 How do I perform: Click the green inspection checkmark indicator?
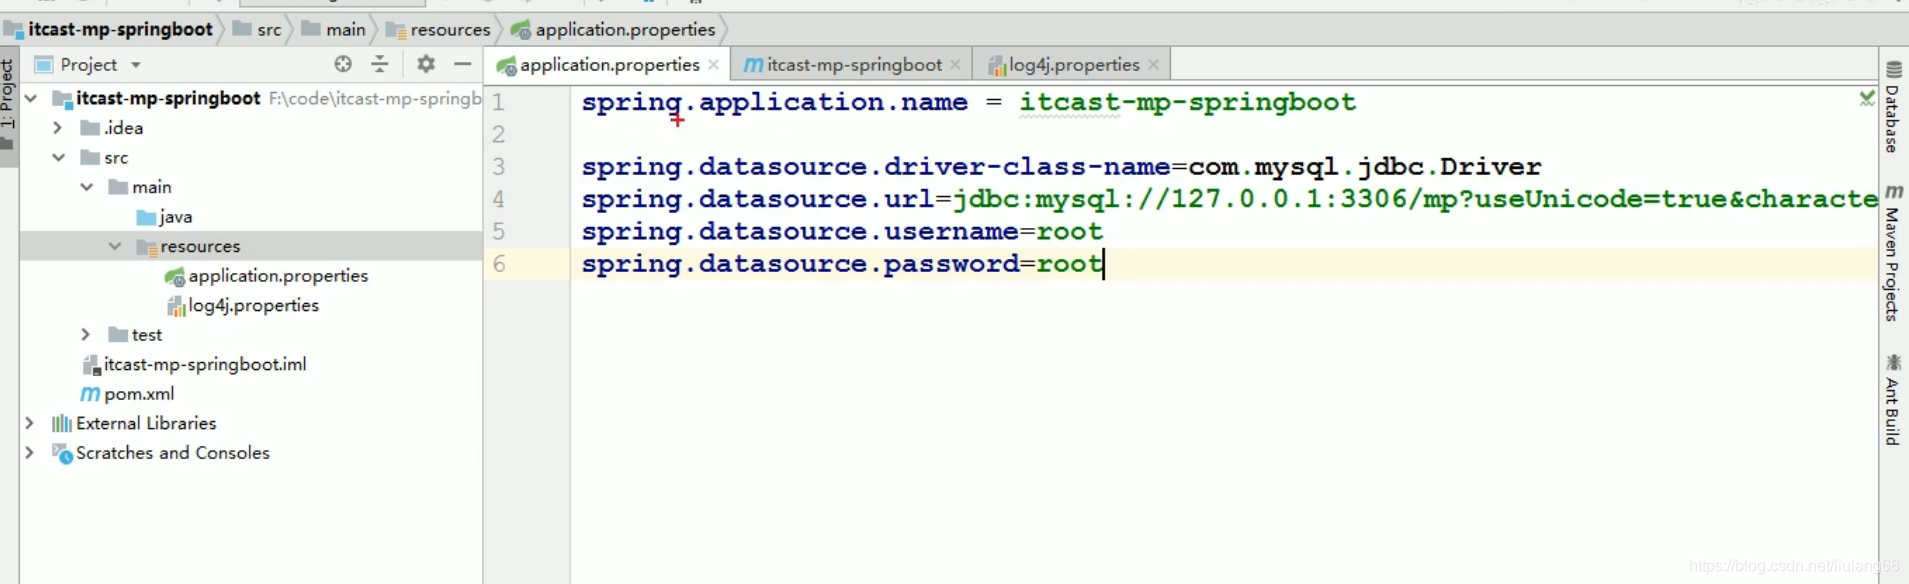1866,98
